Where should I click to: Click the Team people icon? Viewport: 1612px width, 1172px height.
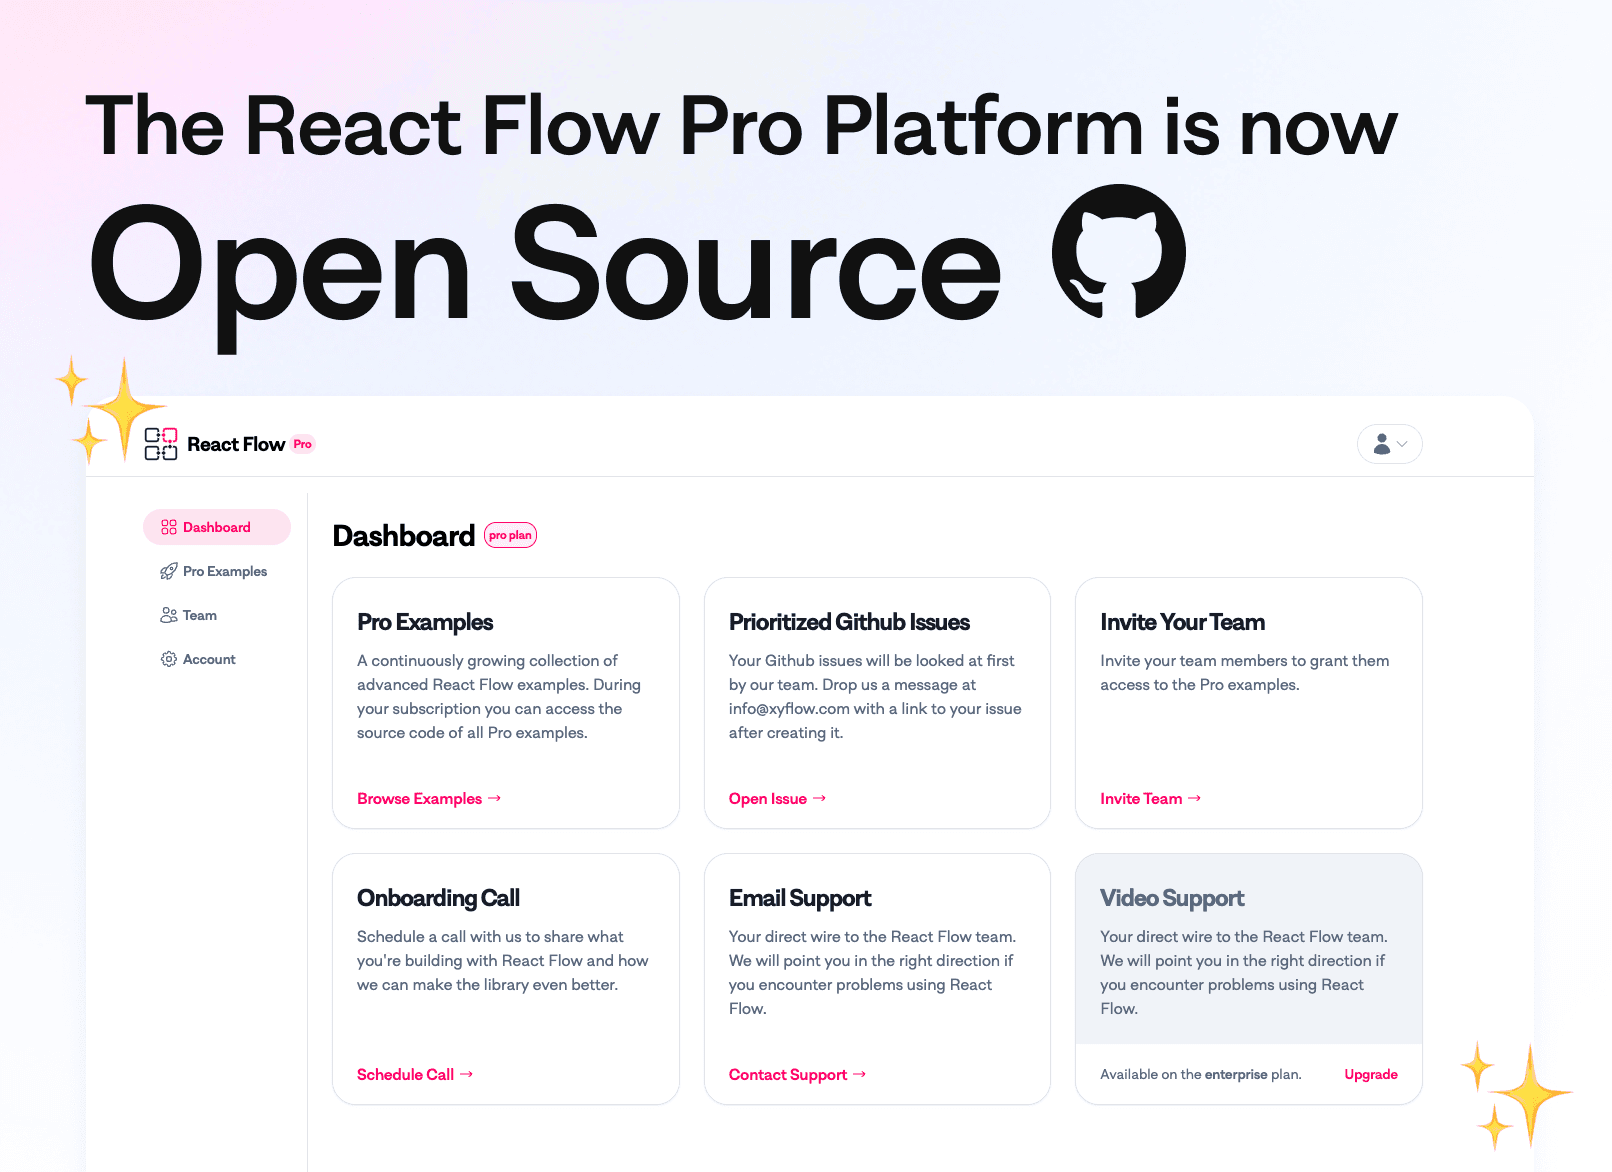tap(169, 615)
